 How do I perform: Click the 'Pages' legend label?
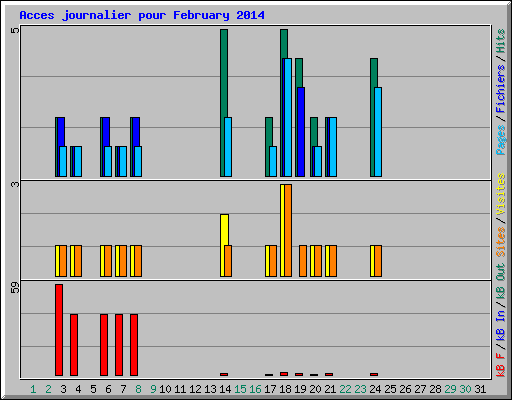point(500,140)
